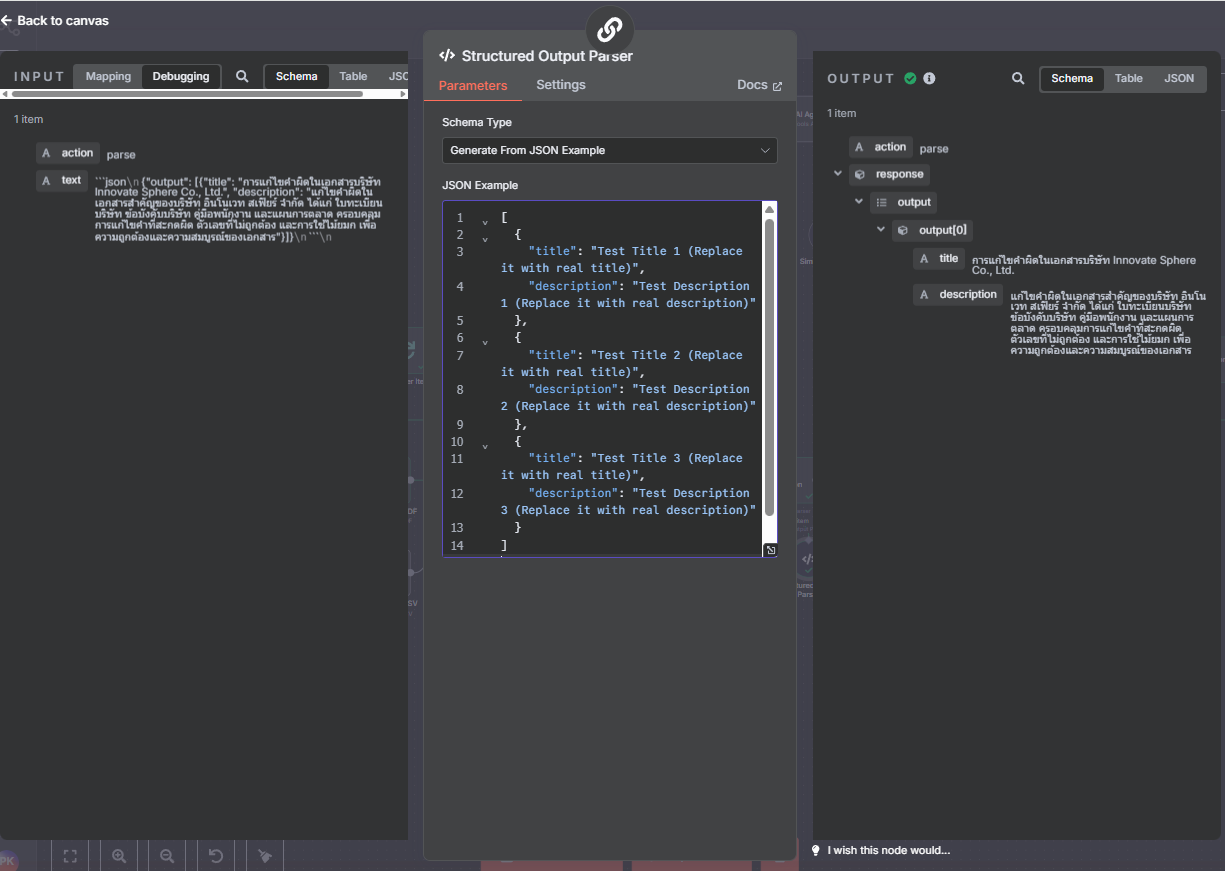This screenshot has height=871, width=1225.
Task: Click the 'description' field pill in output
Action: pos(958,294)
